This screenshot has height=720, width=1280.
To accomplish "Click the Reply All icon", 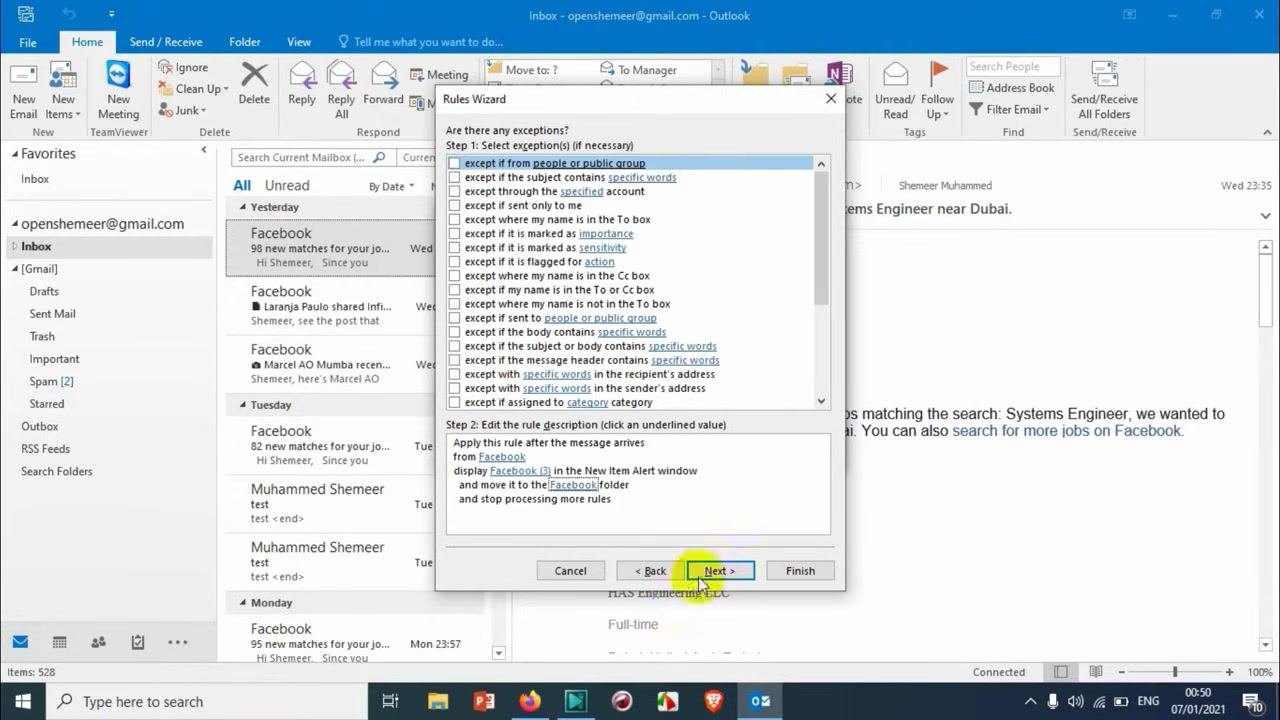I will coord(341,76).
